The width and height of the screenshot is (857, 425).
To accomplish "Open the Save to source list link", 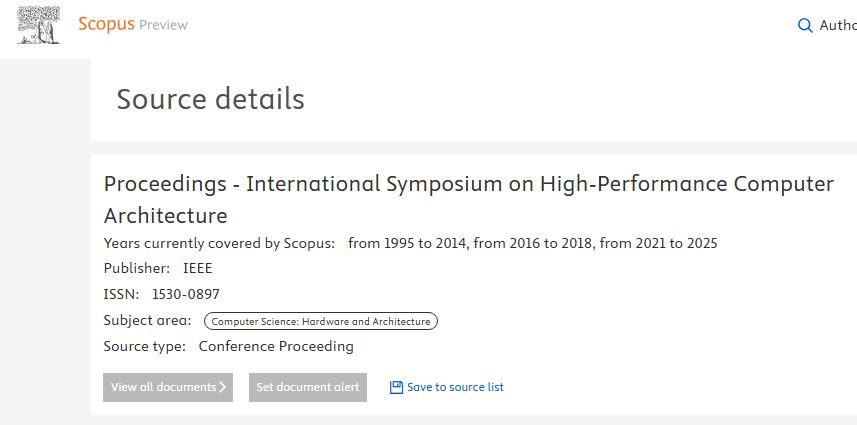I will pyautogui.click(x=455, y=387).
